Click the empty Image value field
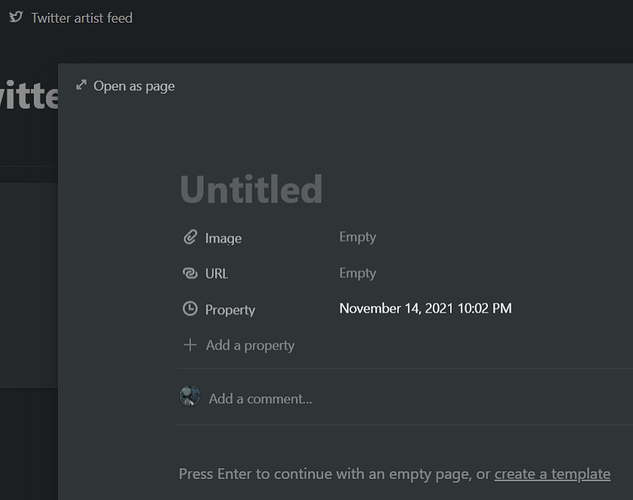This screenshot has width=633, height=500. 358,237
